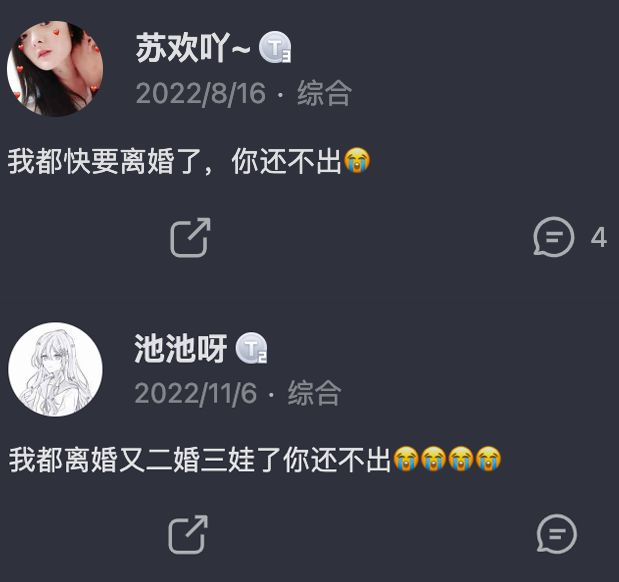
Task: Open 综合 tag on 池池呀's post
Action: coord(314,393)
